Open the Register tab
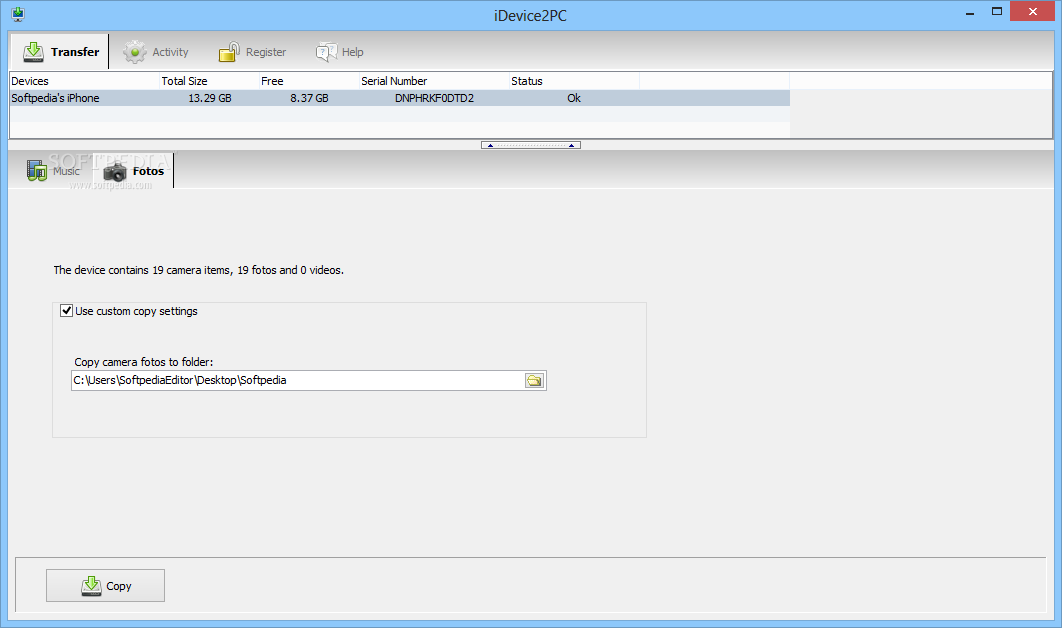Screen dimensions: 1062x628 click(252, 52)
